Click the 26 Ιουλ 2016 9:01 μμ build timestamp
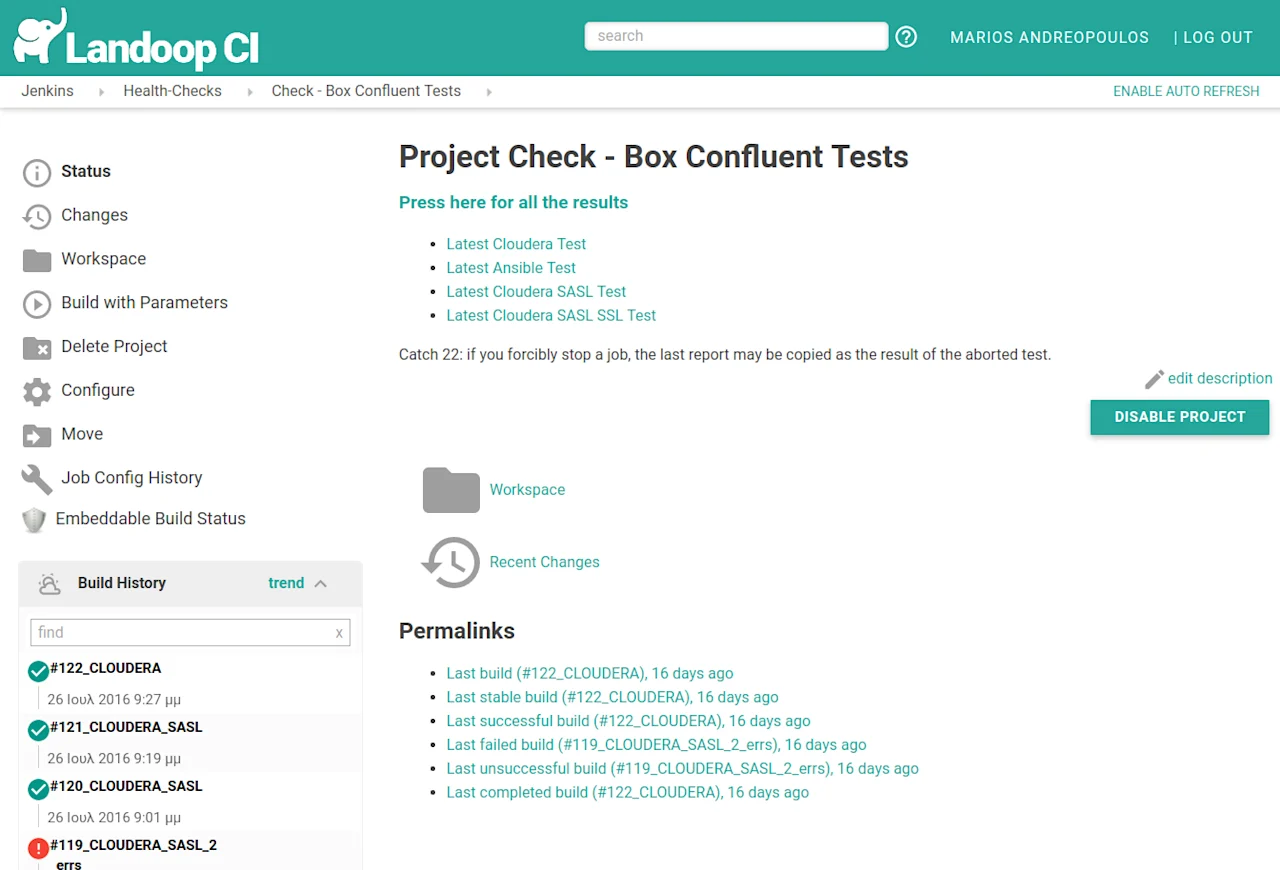Image resolution: width=1280 pixels, height=870 pixels. 114,817
